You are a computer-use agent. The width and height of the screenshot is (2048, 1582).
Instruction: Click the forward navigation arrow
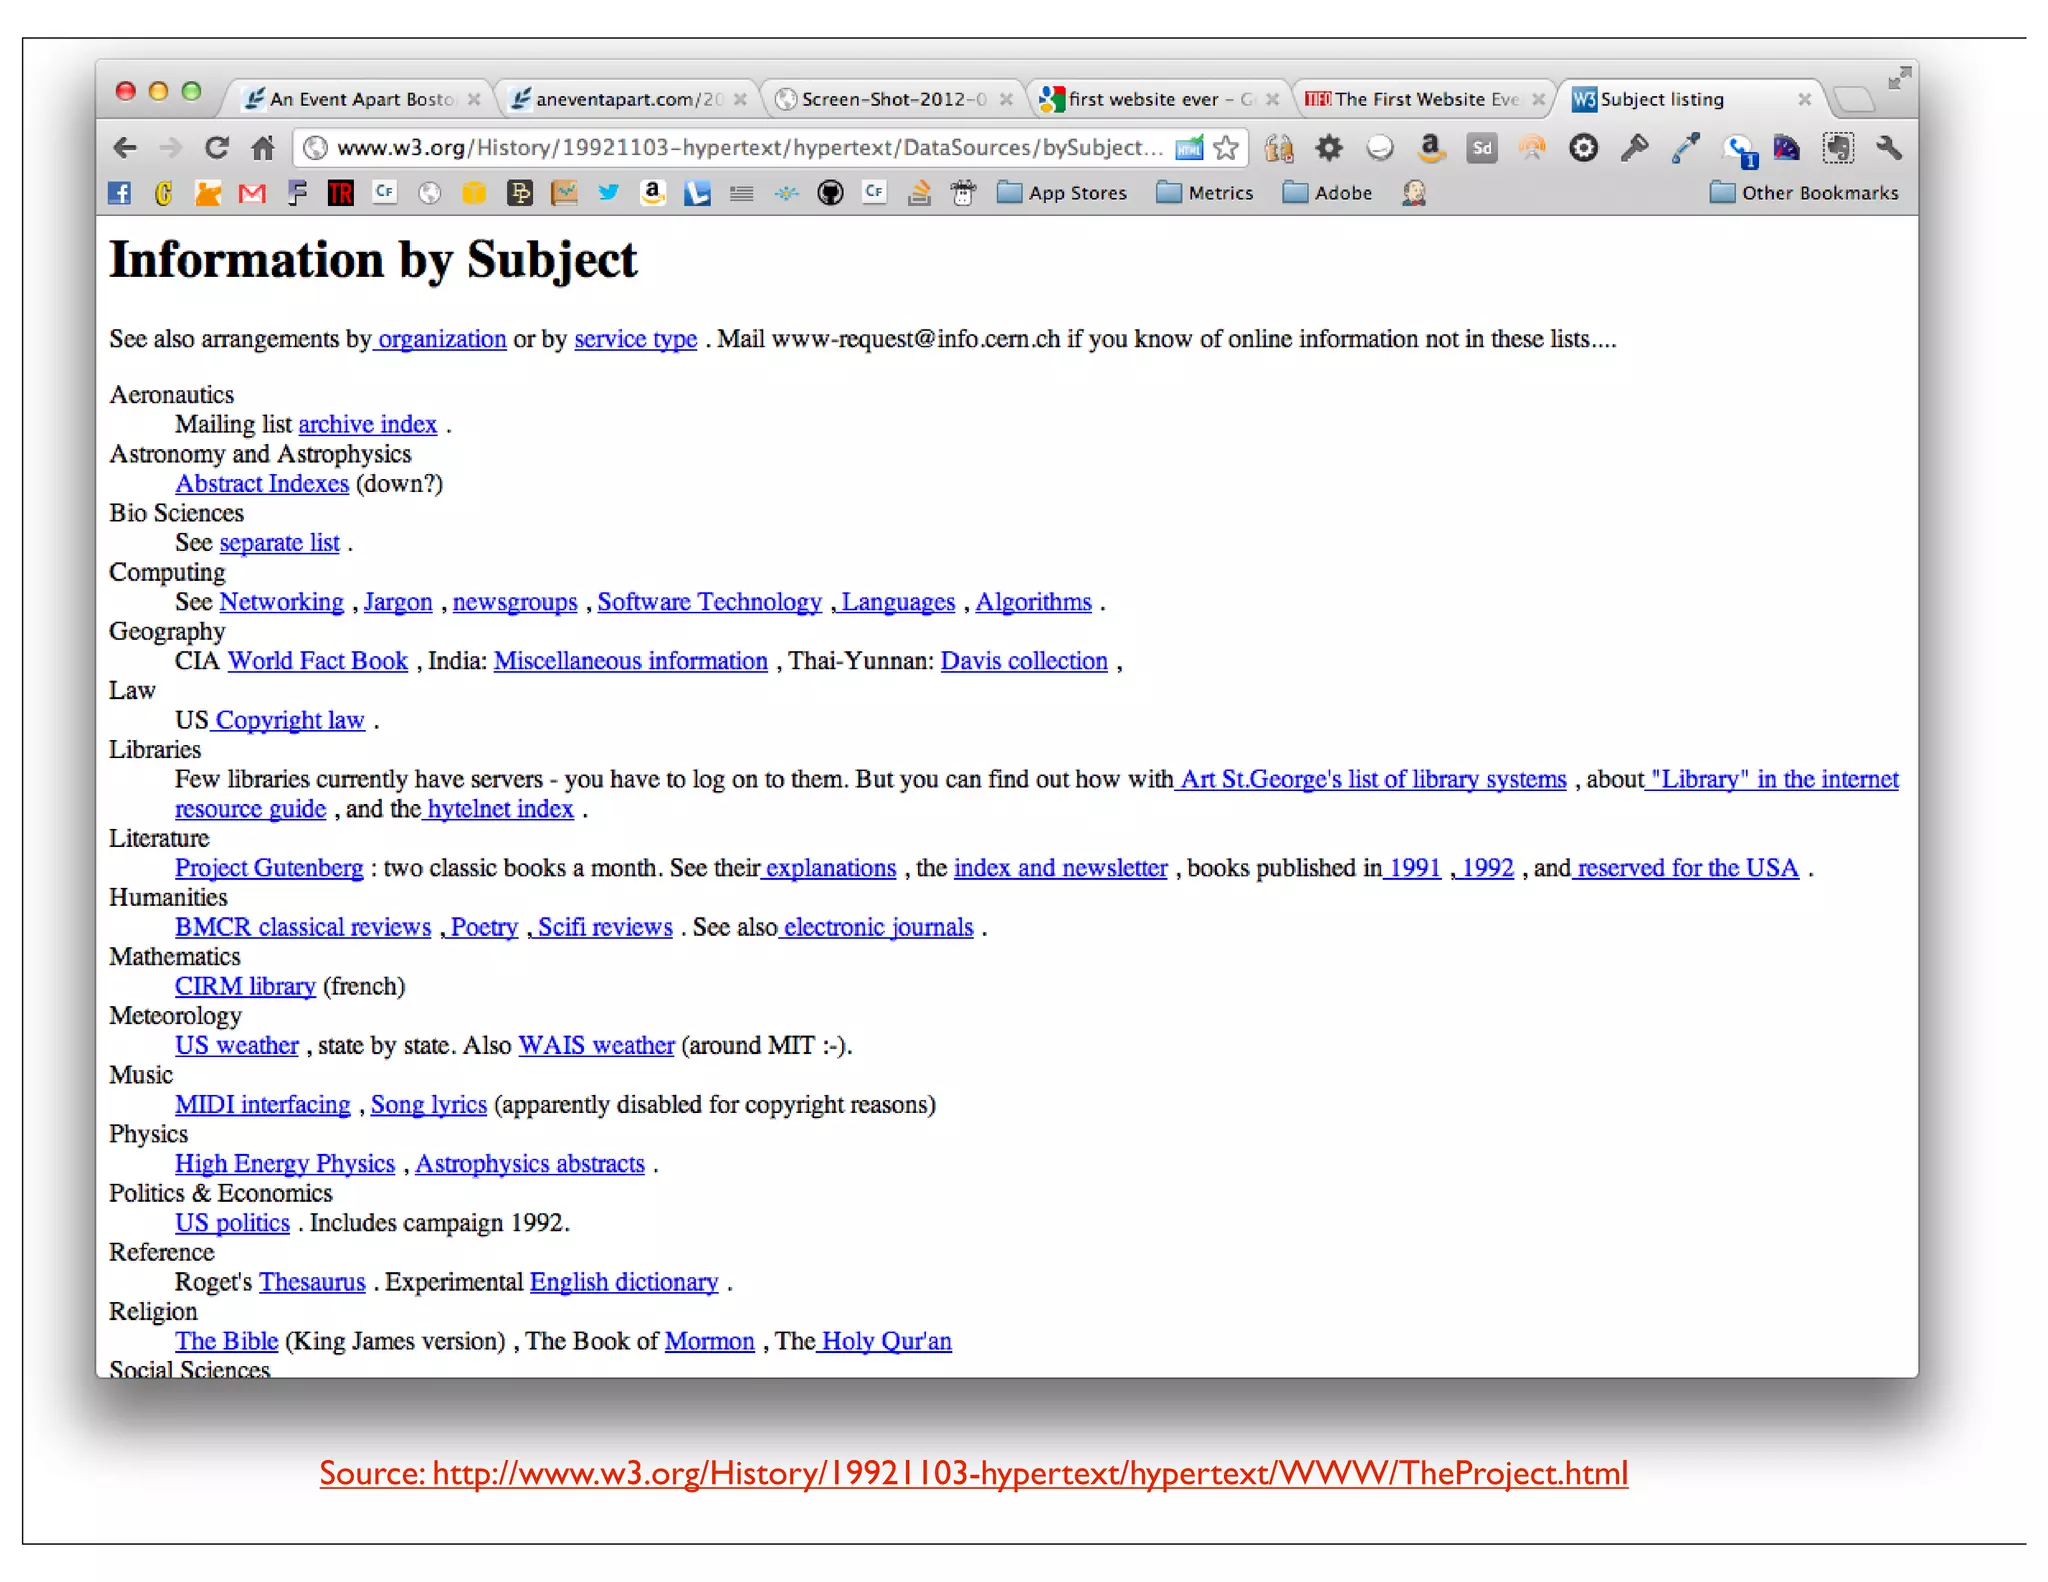tap(170, 148)
